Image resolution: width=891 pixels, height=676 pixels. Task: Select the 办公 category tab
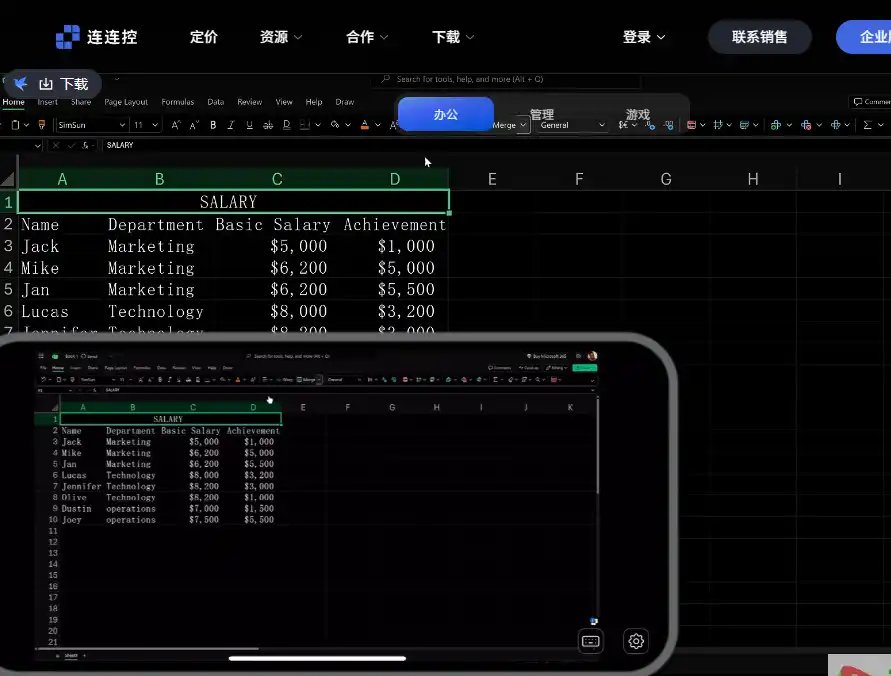coord(446,114)
